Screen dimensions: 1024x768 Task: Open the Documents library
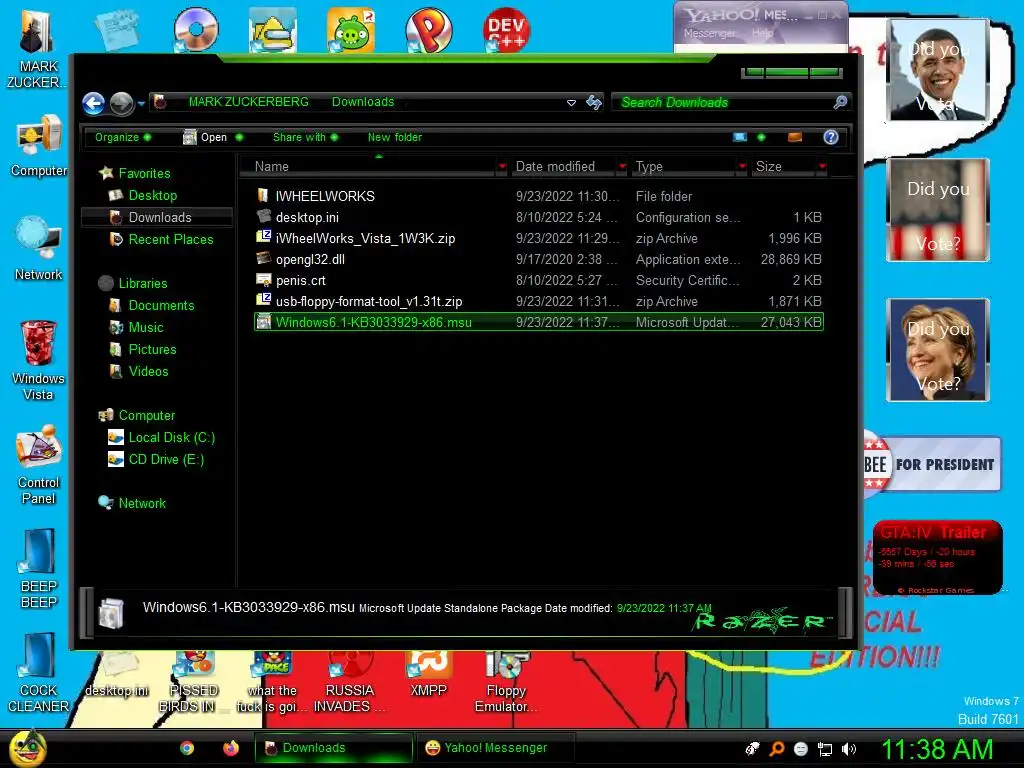(152, 305)
